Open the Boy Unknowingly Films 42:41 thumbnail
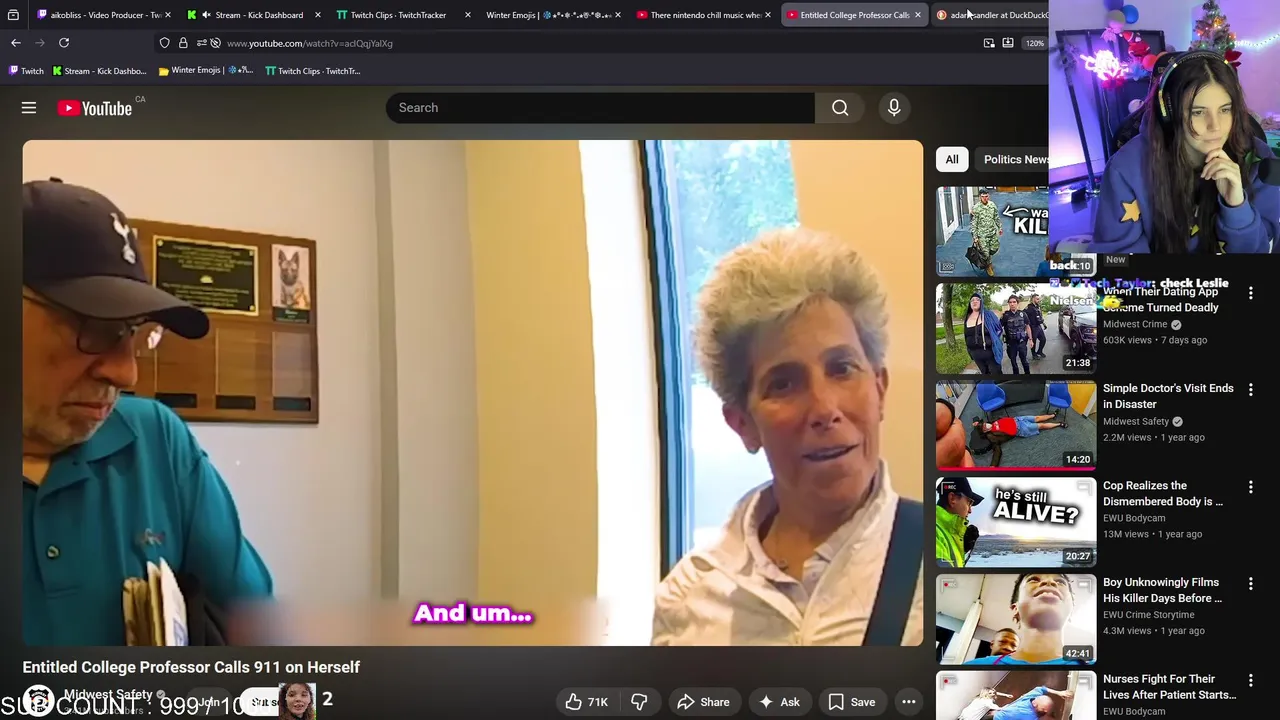Screen dimensions: 1280x720 (x=1016, y=619)
